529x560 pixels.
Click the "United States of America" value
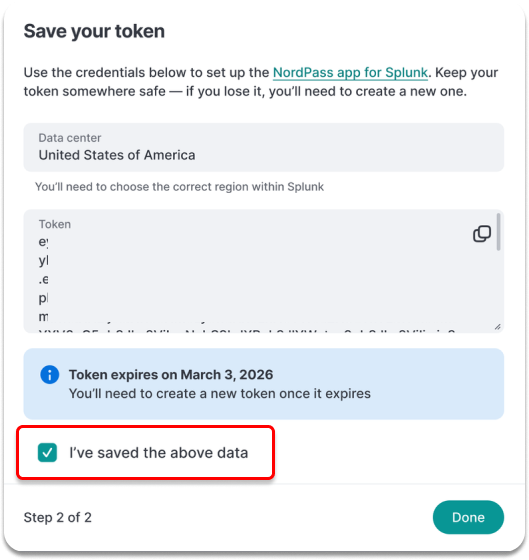pos(117,155)
